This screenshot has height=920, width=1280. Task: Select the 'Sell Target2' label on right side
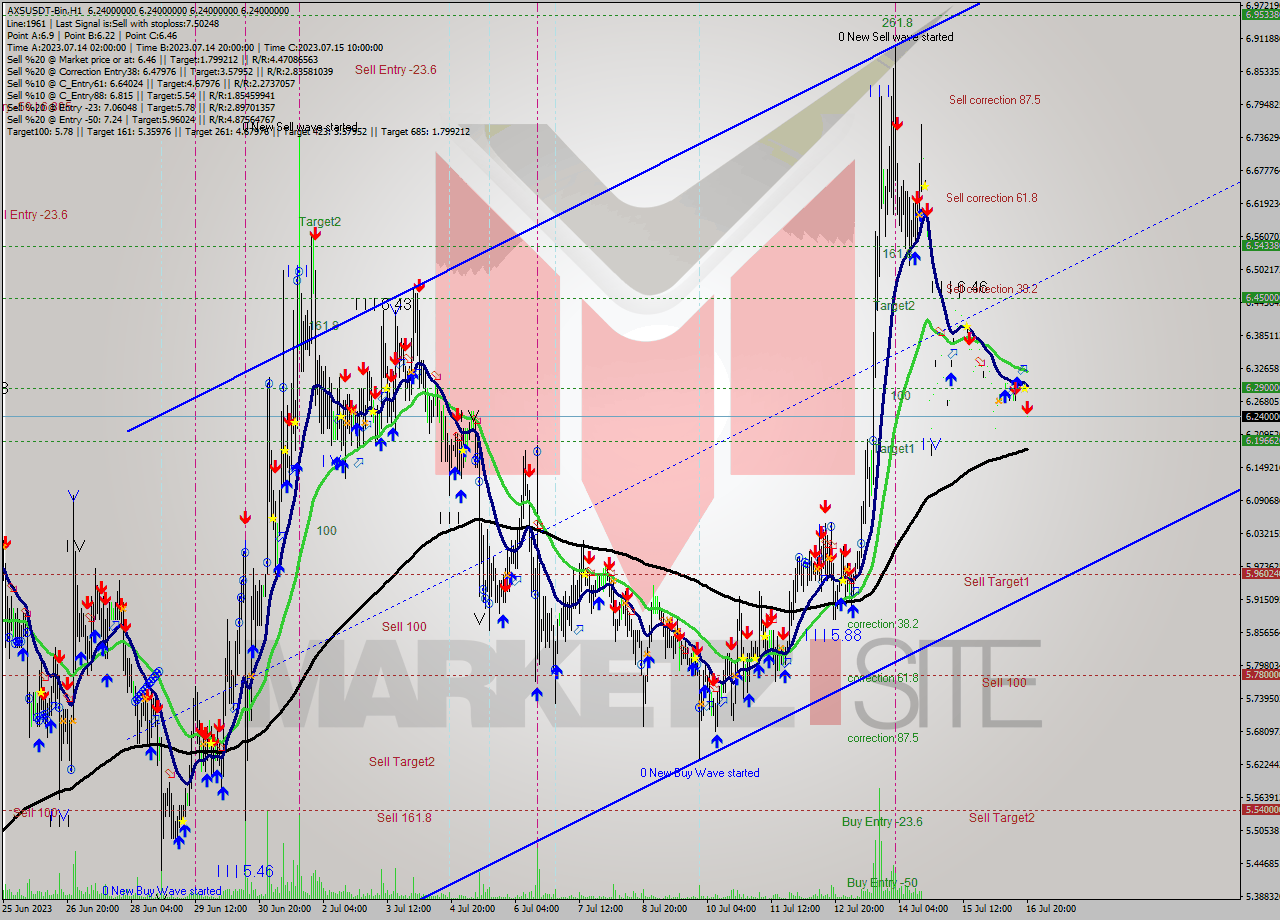(x=1001, y=818)
